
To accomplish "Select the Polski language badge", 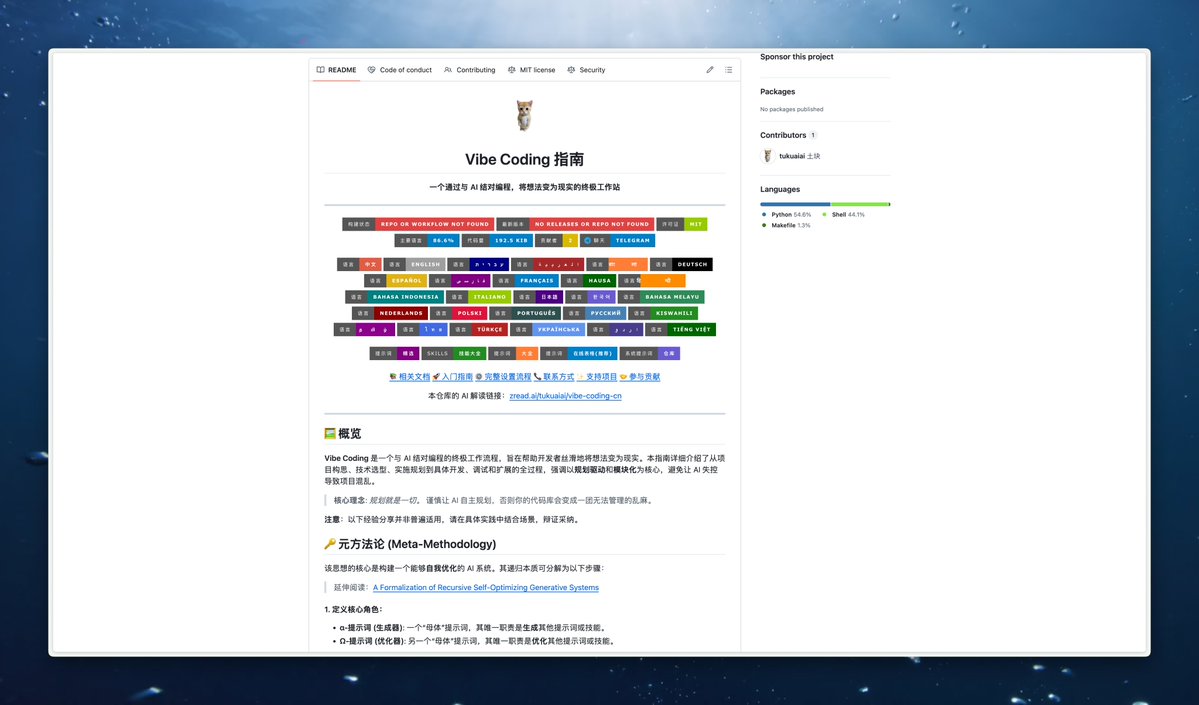I will tap(459, 313).
